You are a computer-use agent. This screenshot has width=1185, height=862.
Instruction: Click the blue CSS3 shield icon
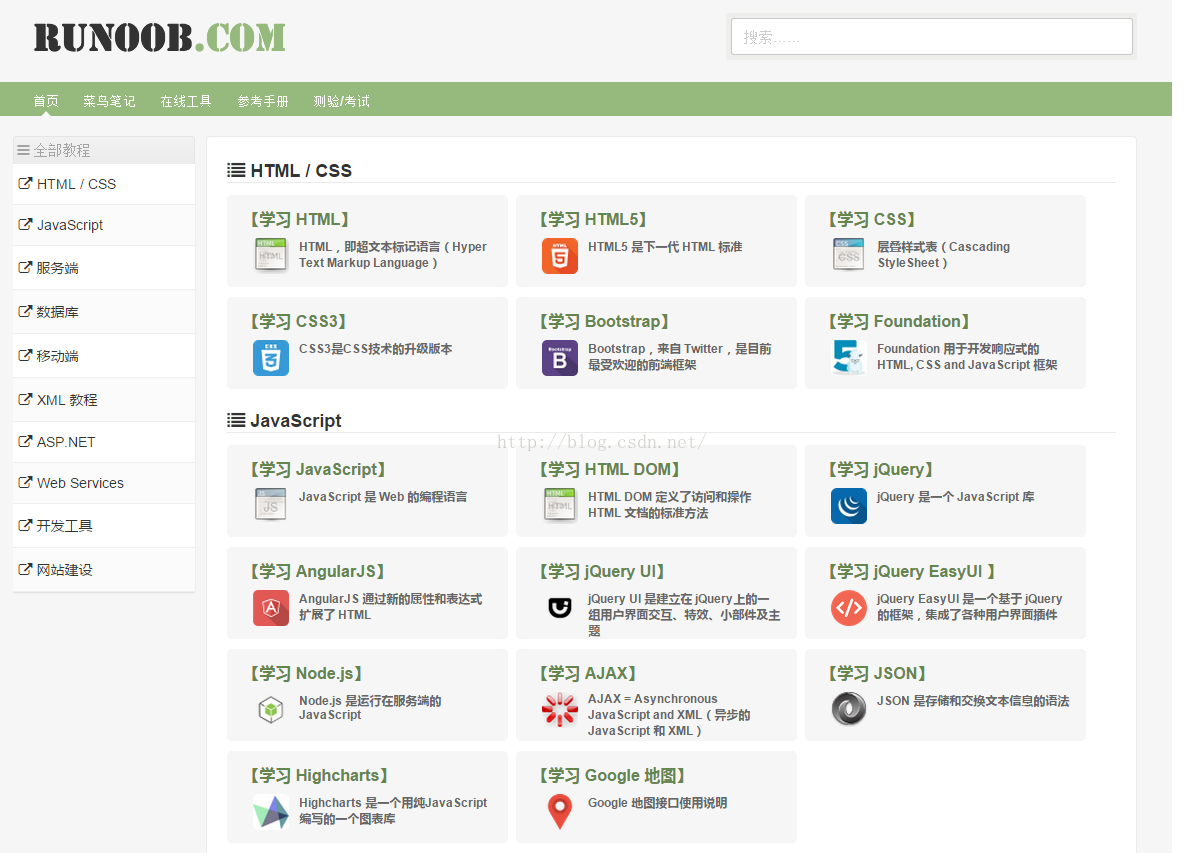[274, 361]
